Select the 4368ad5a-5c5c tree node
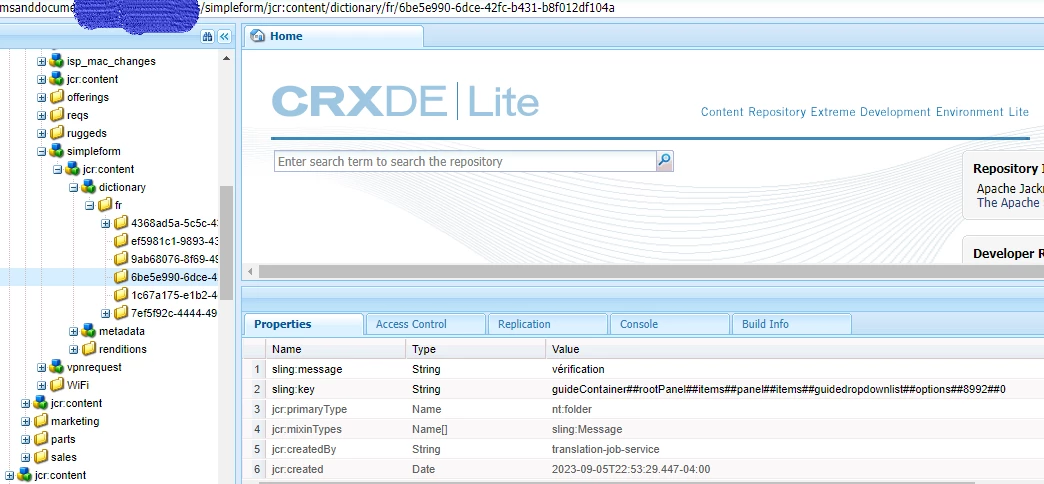This screenshot has height=484, width=1044. (174, 223)
